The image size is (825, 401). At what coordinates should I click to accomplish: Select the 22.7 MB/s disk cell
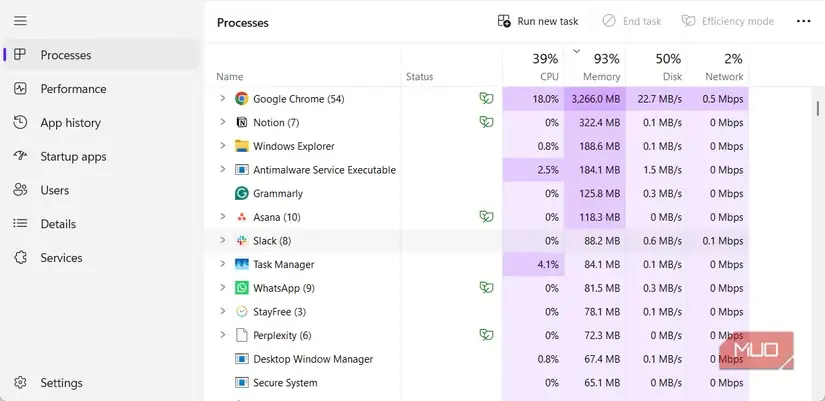[x=656, y=98]
